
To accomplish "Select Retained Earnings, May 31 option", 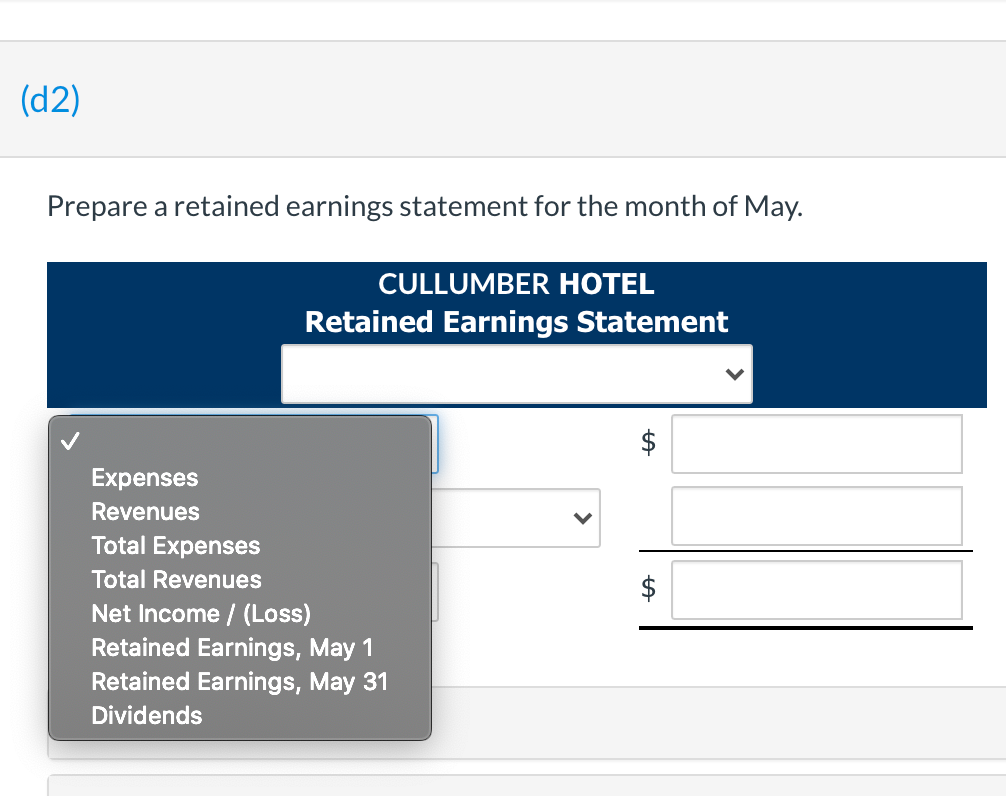I will coord(239,681).
